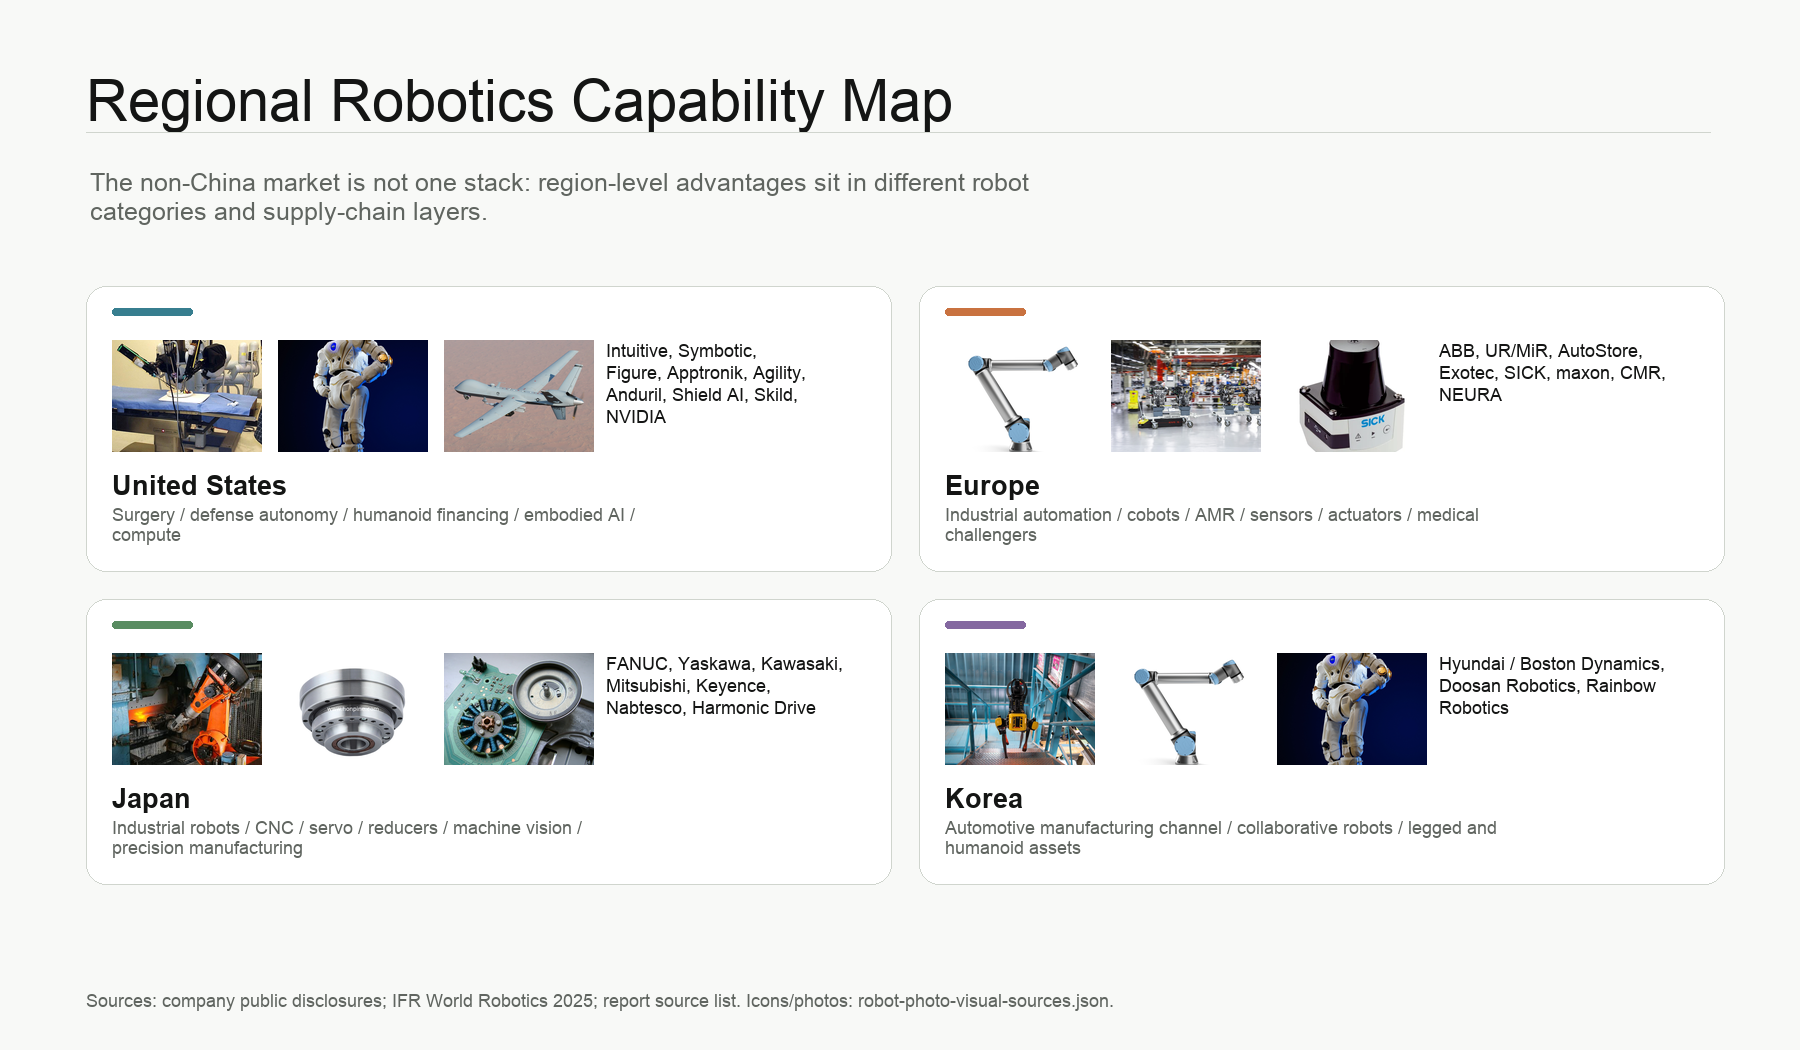This screenshot has height=1050, width=1800.
Task: Click the Hyundai / Boston Dynamics company list
Action: click(1551, 686)
